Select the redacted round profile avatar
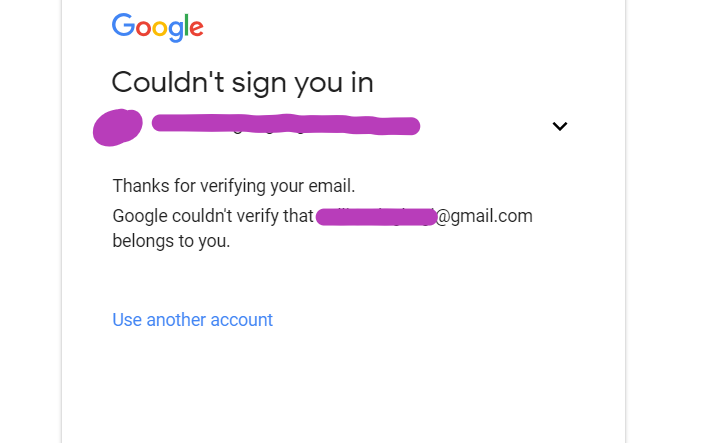The width and height of the screenshot is (717, 443). [x=118, y=127]
